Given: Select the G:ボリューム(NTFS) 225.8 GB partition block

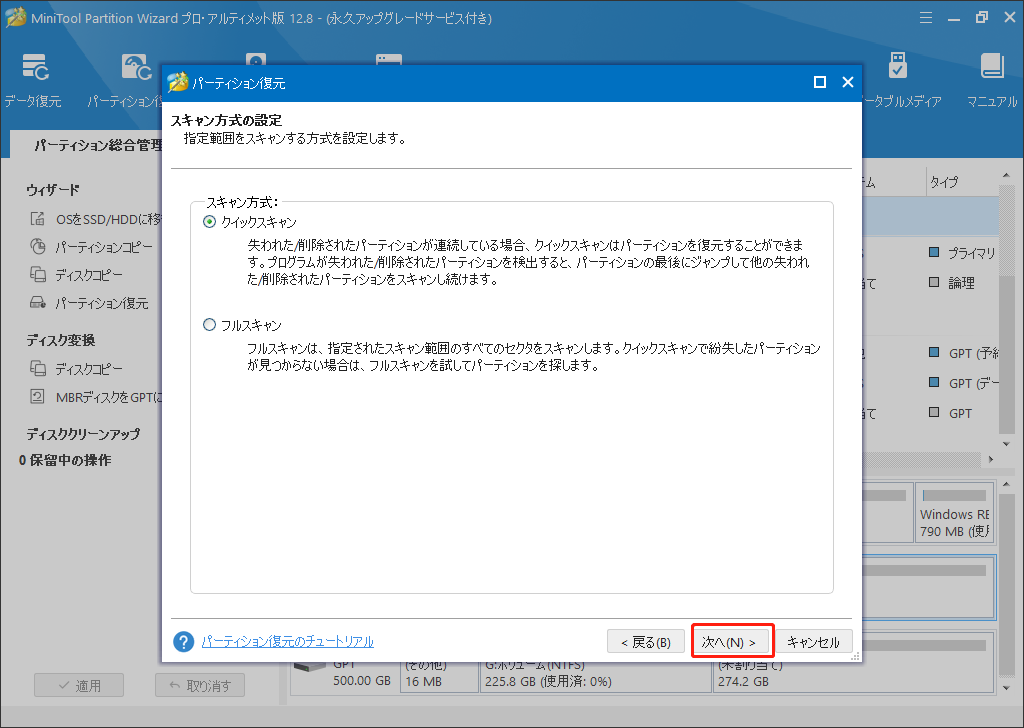Looking at the screenshot, I should [596, 676].
